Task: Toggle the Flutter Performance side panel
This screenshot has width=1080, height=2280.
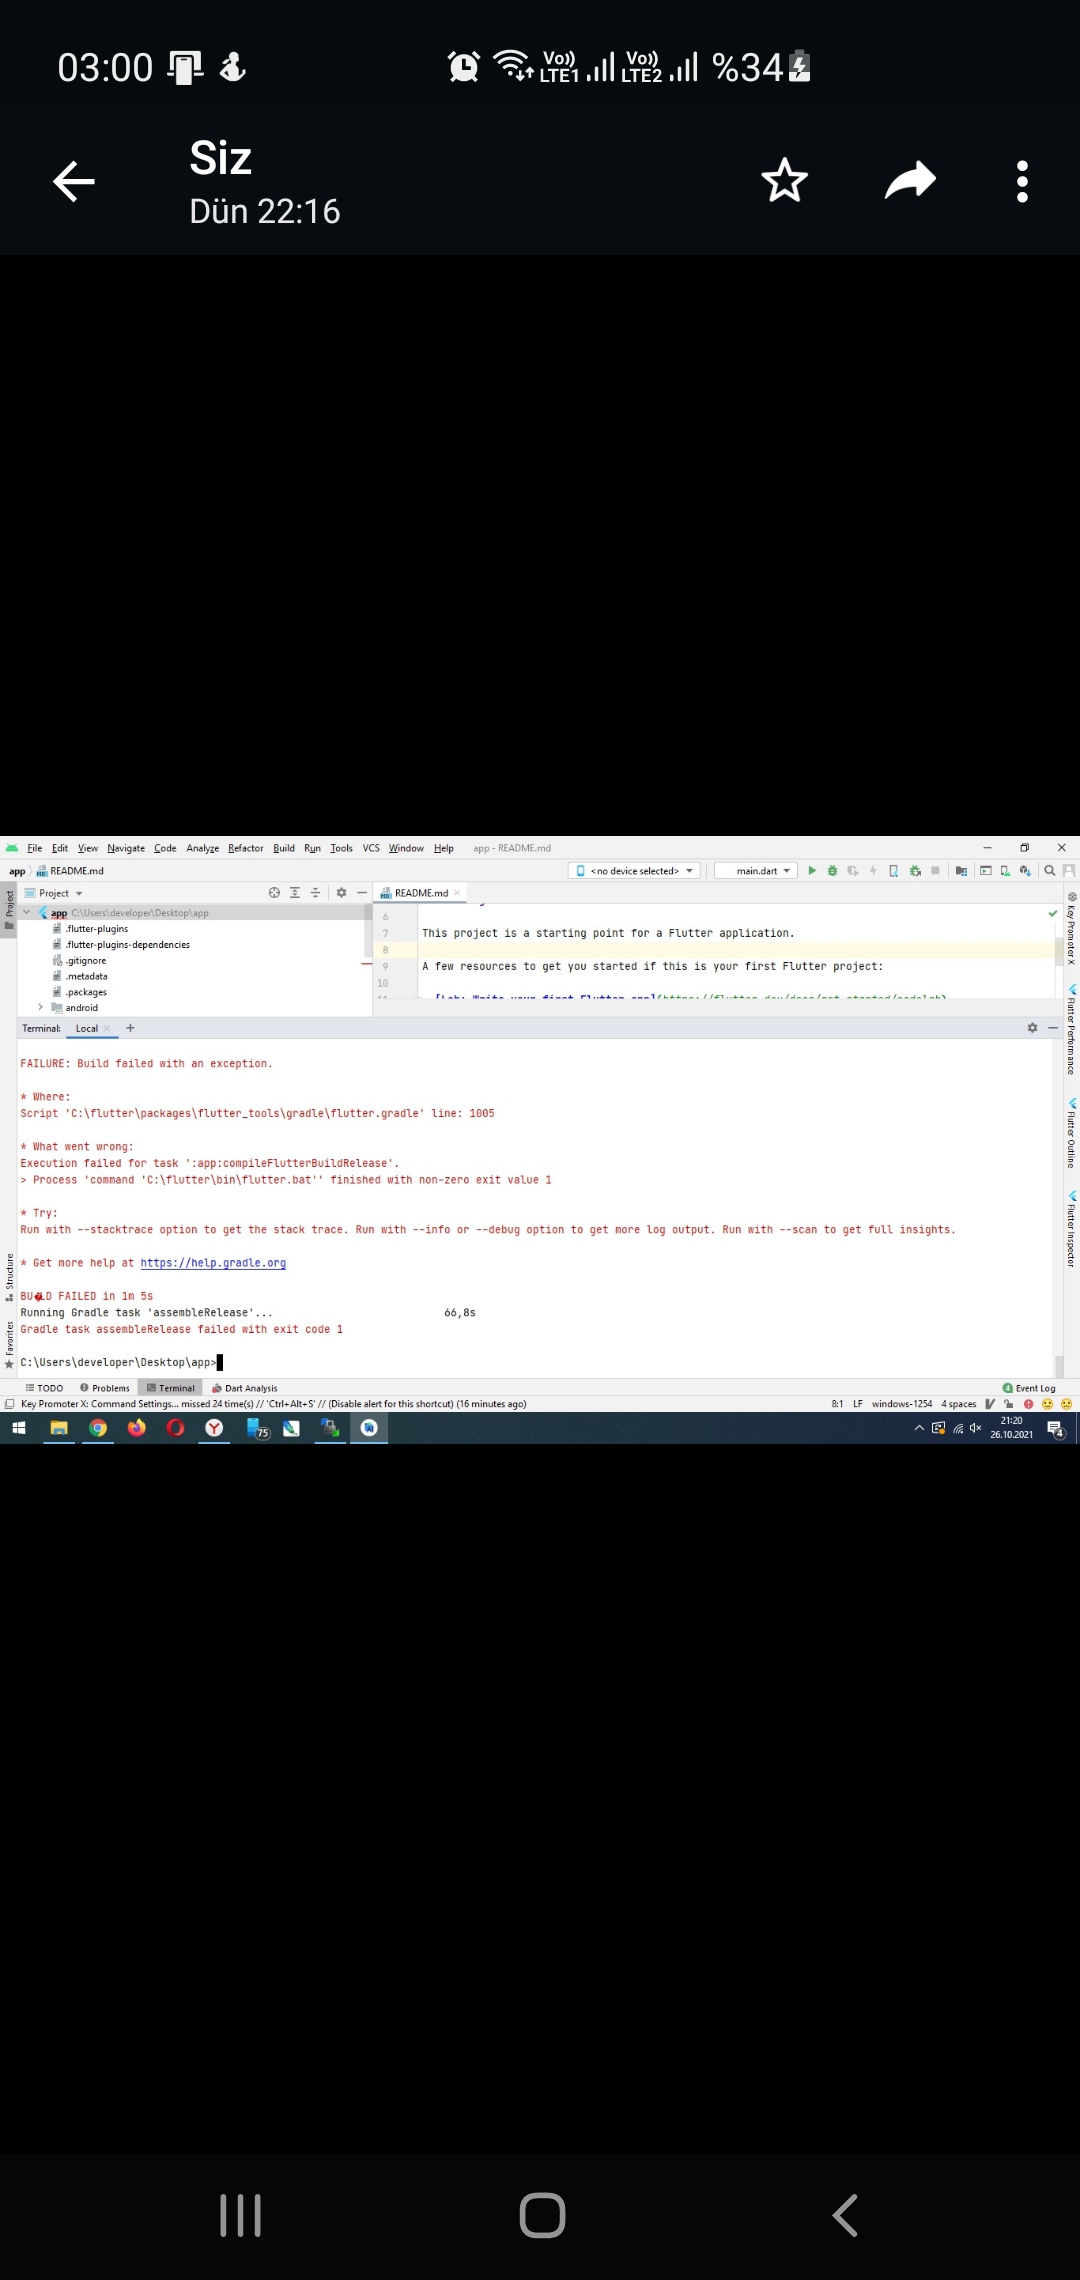Action: tap(1071, 1030)
